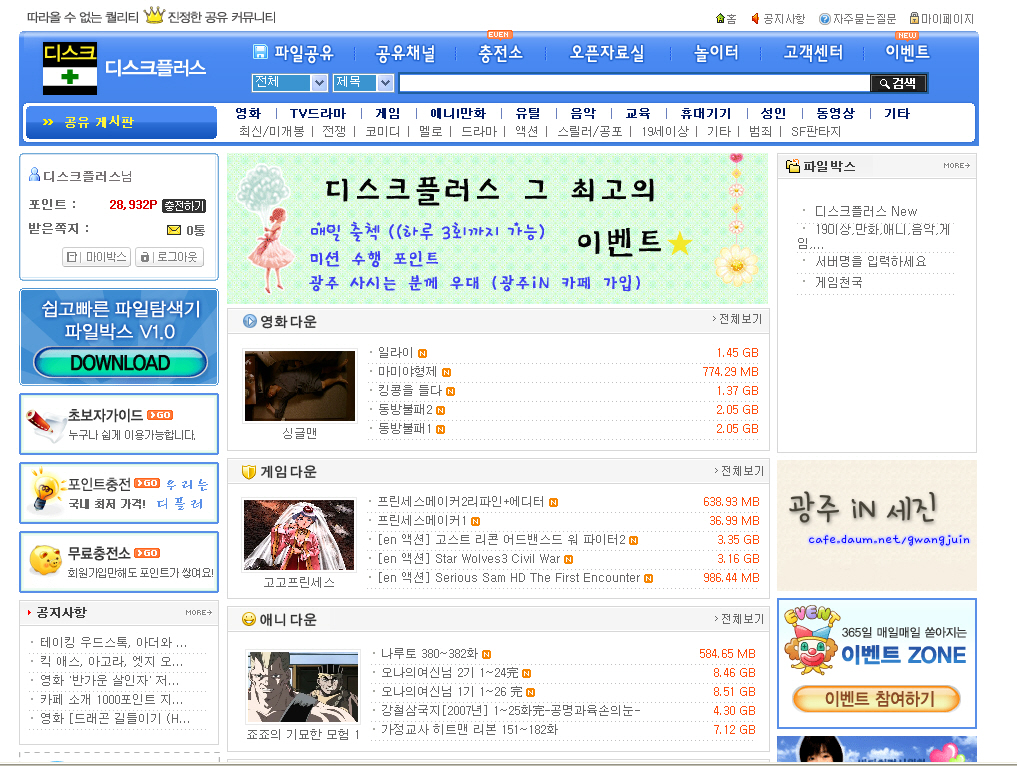Click the 영화 다운 play icon

[250, 321]
